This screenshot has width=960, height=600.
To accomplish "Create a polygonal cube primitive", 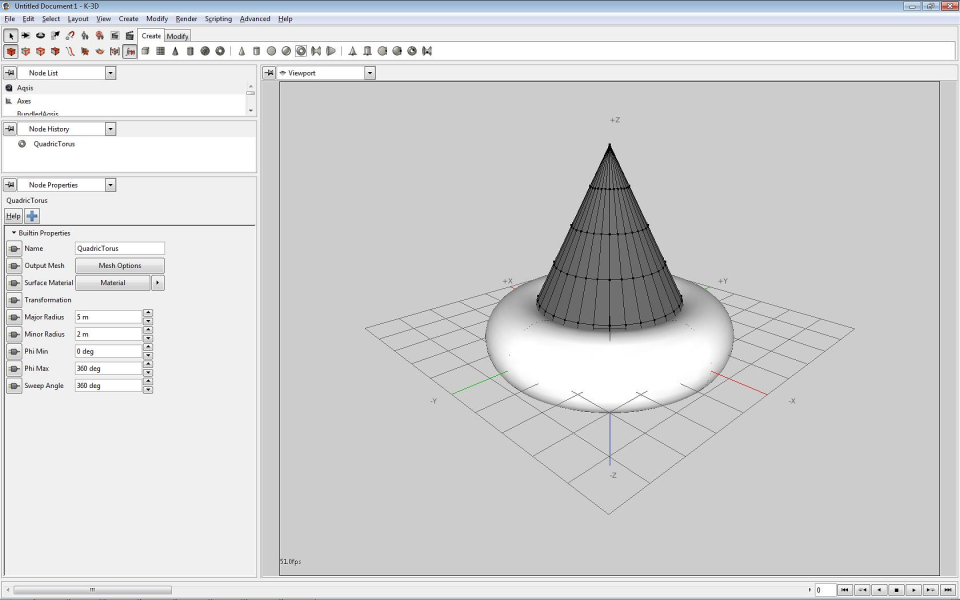I will (x=144, y=50).
